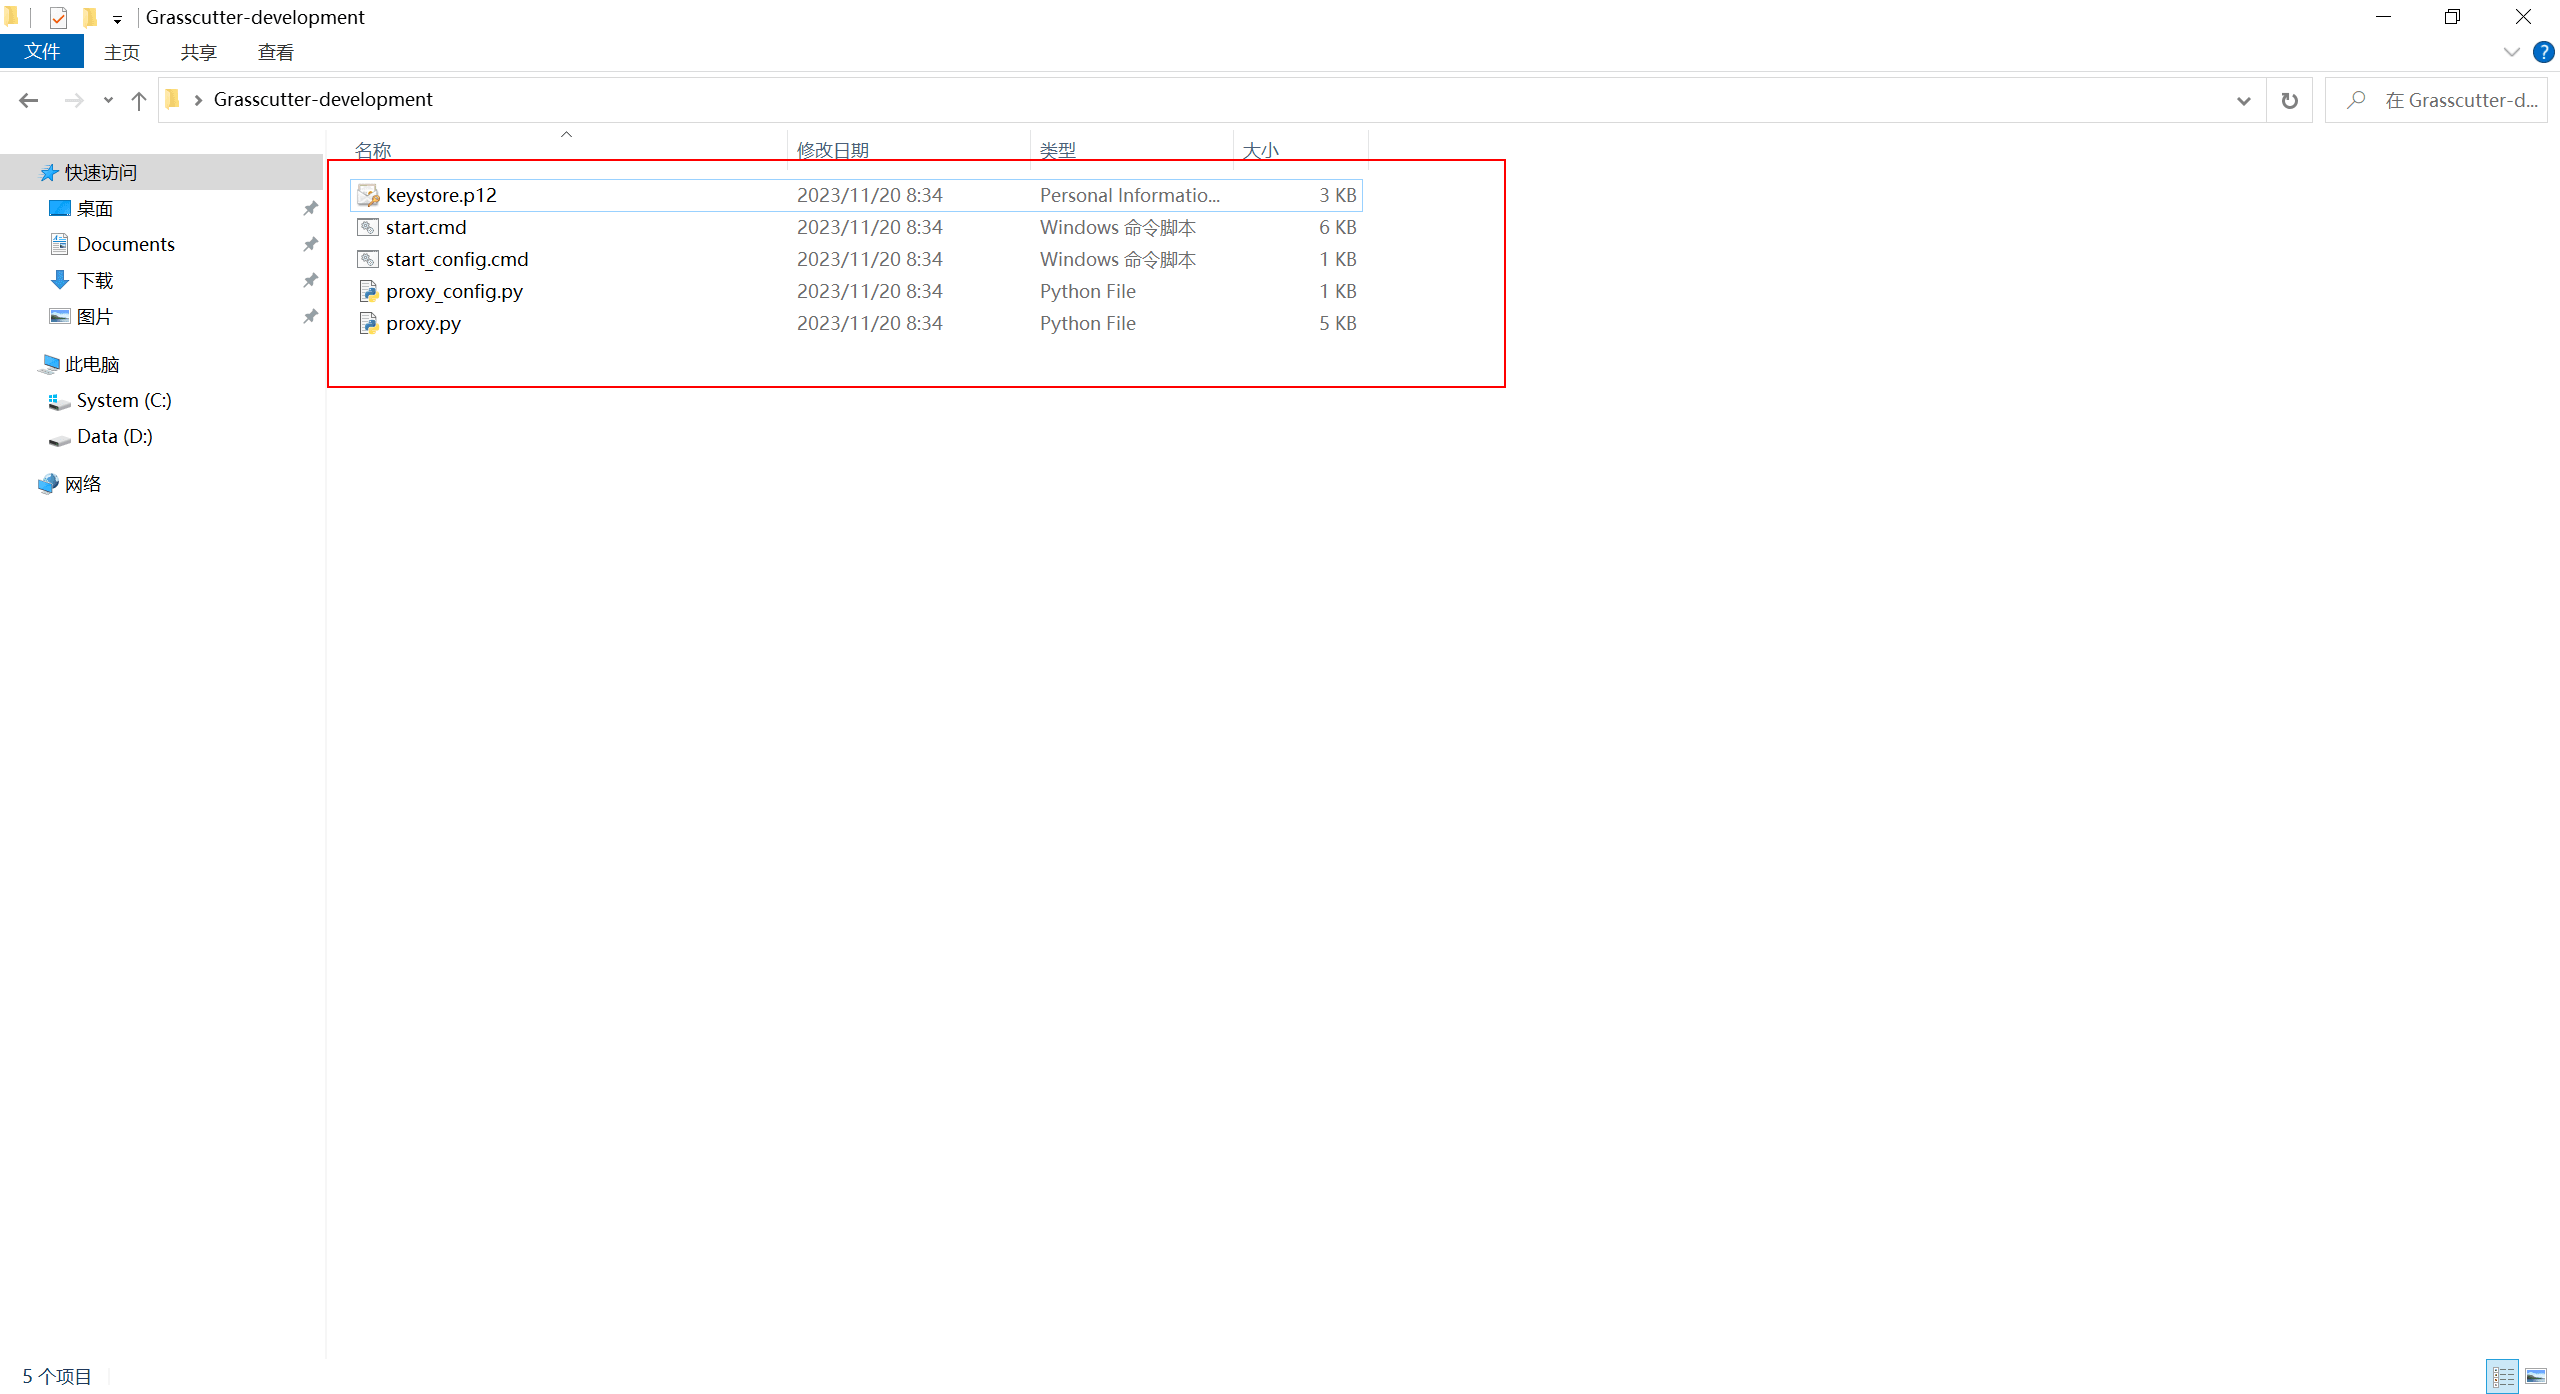Select the file name keystore.p12
2560x1394 pixels.
(x=441, y=195)
